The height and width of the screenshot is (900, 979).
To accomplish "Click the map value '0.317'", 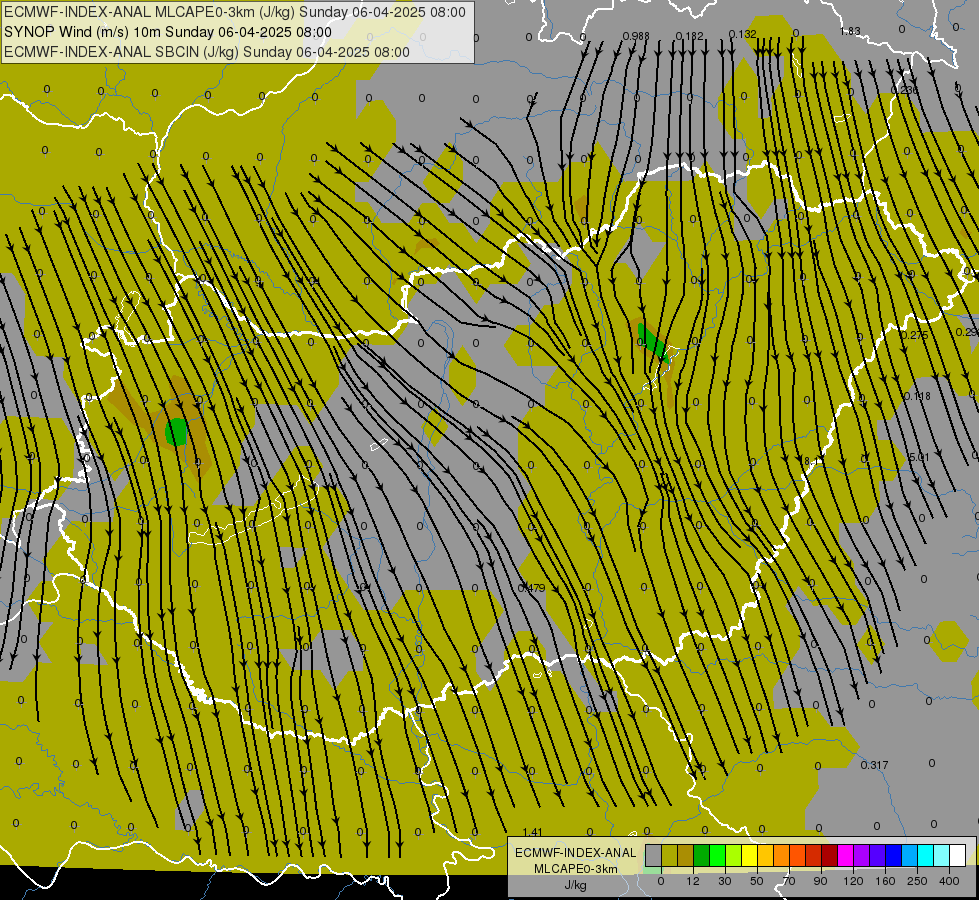I will click(874, 765).
